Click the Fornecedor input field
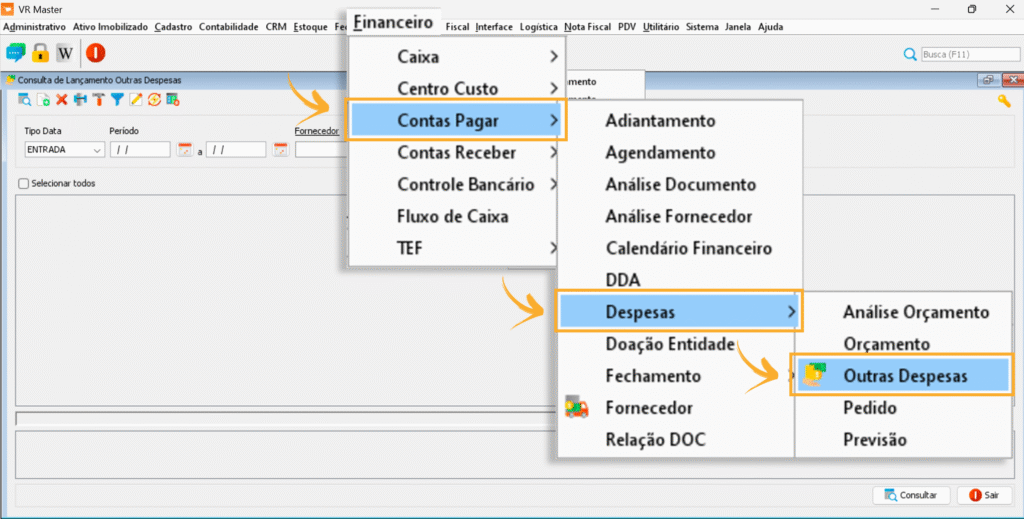This screenshot has width=1024, height=519. pos(321,149)
